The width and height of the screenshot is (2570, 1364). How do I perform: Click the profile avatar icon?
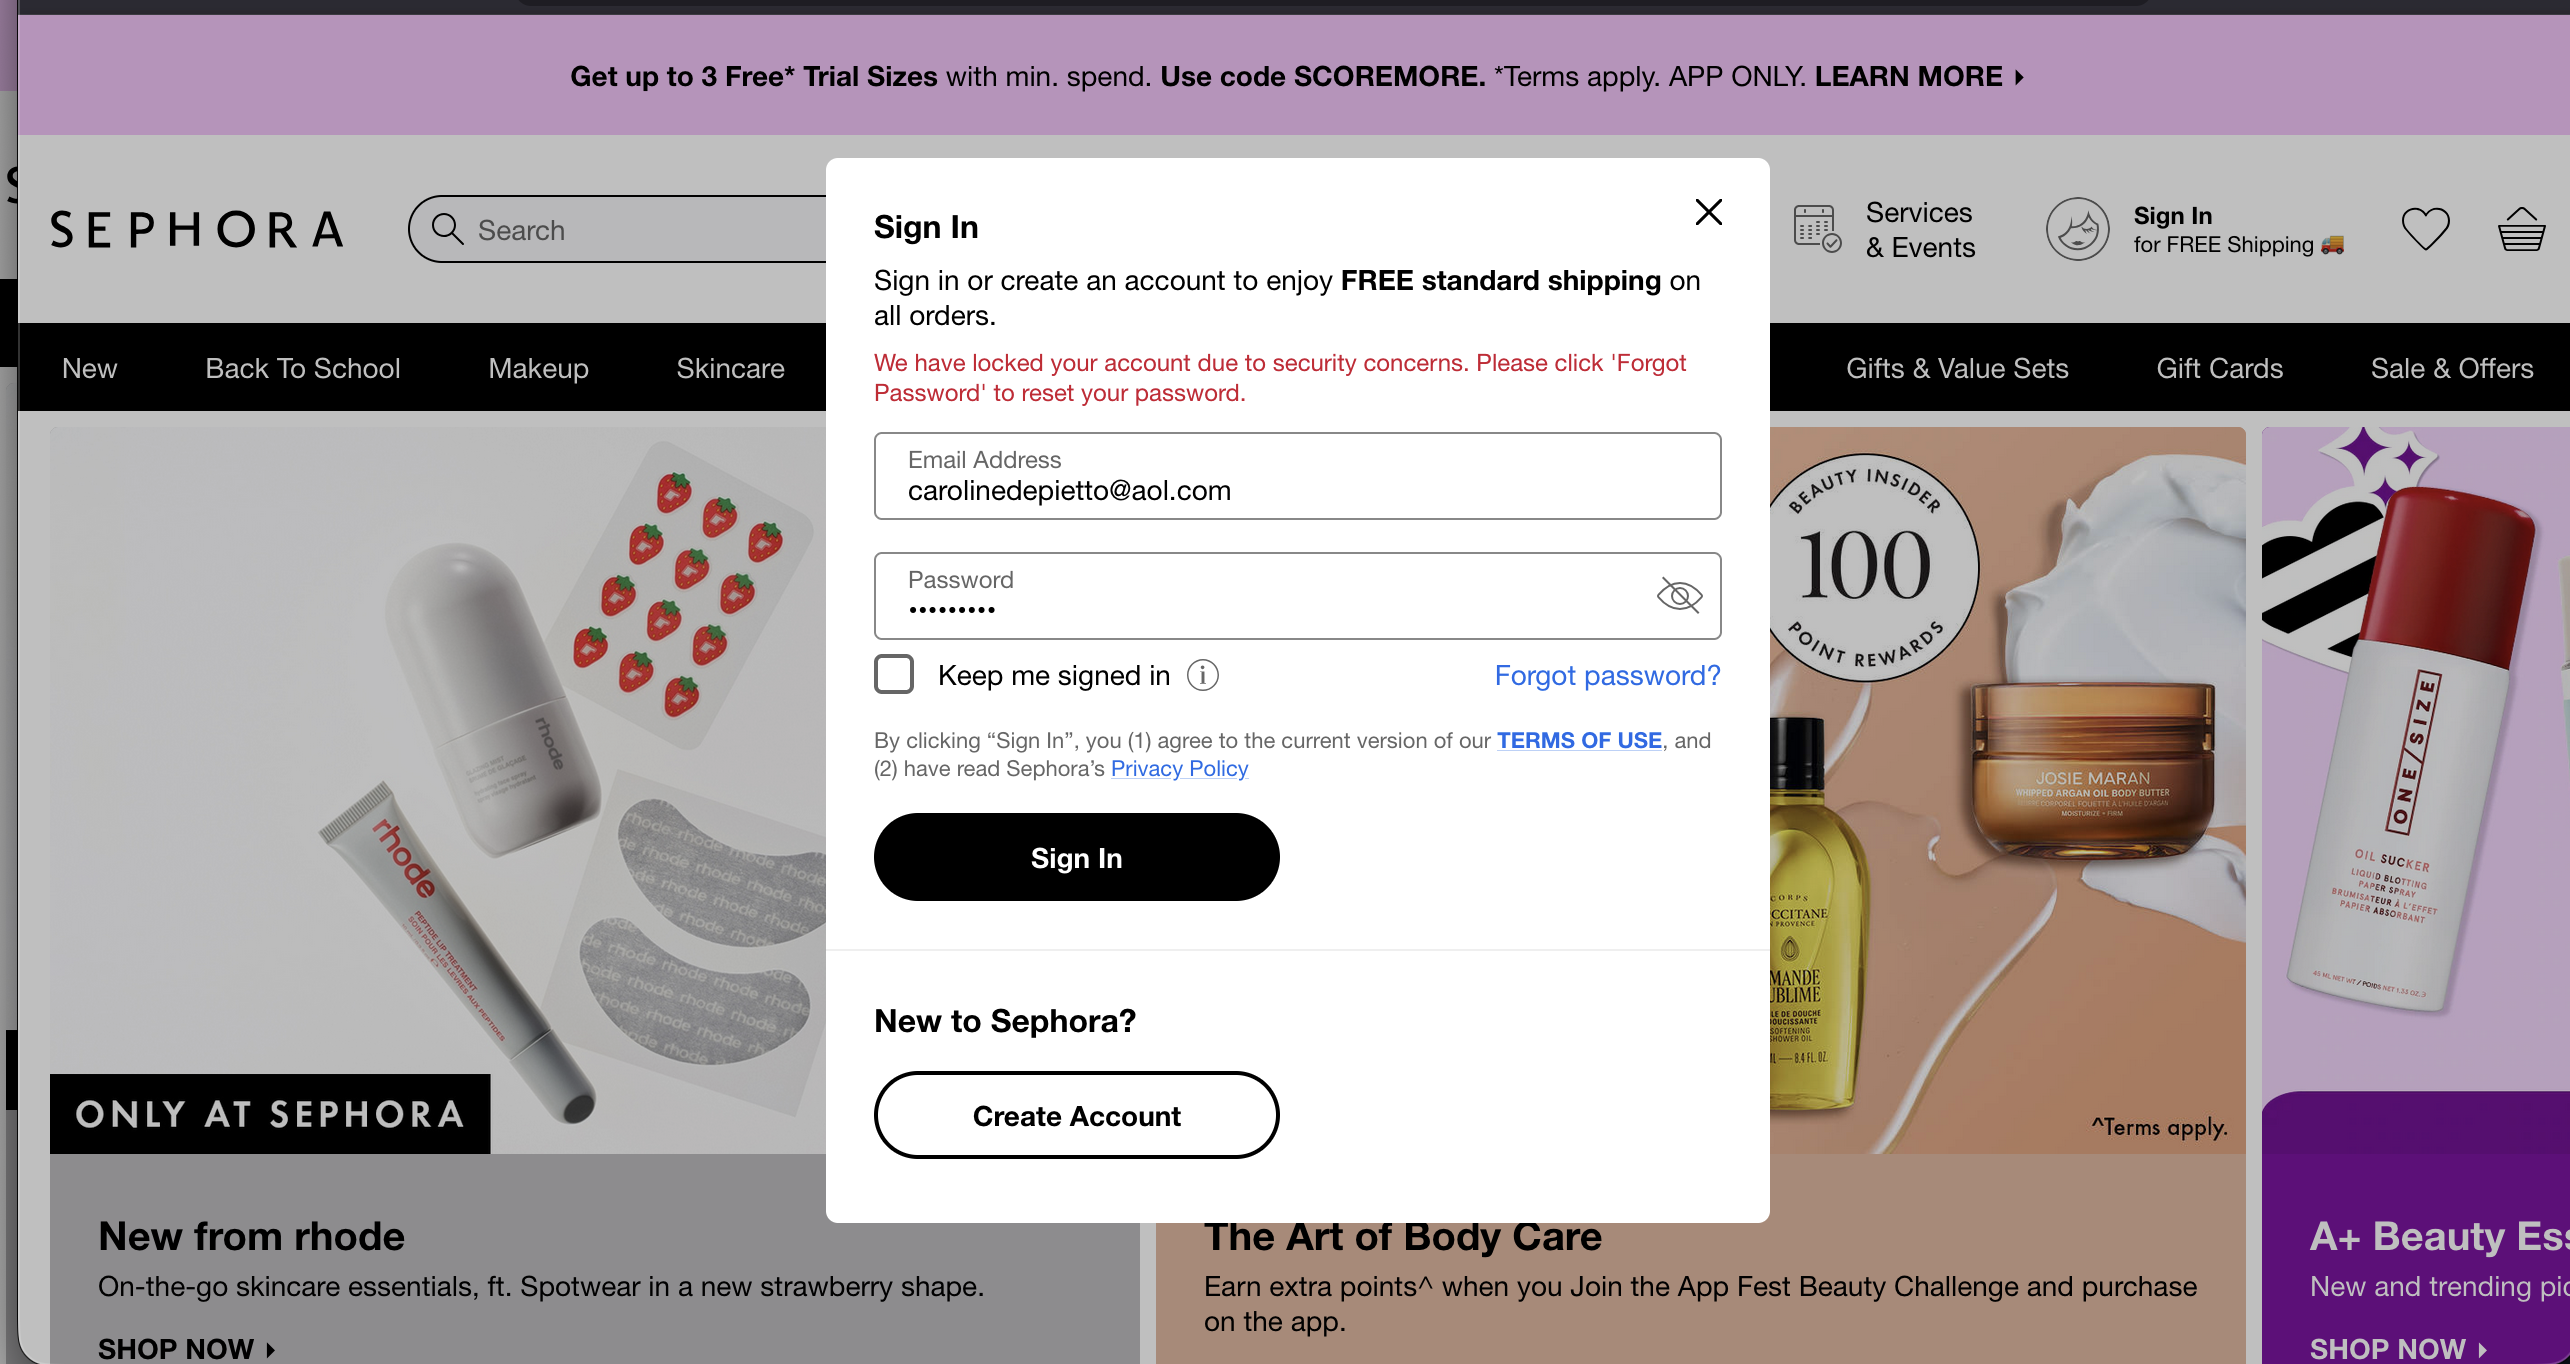2077,229
